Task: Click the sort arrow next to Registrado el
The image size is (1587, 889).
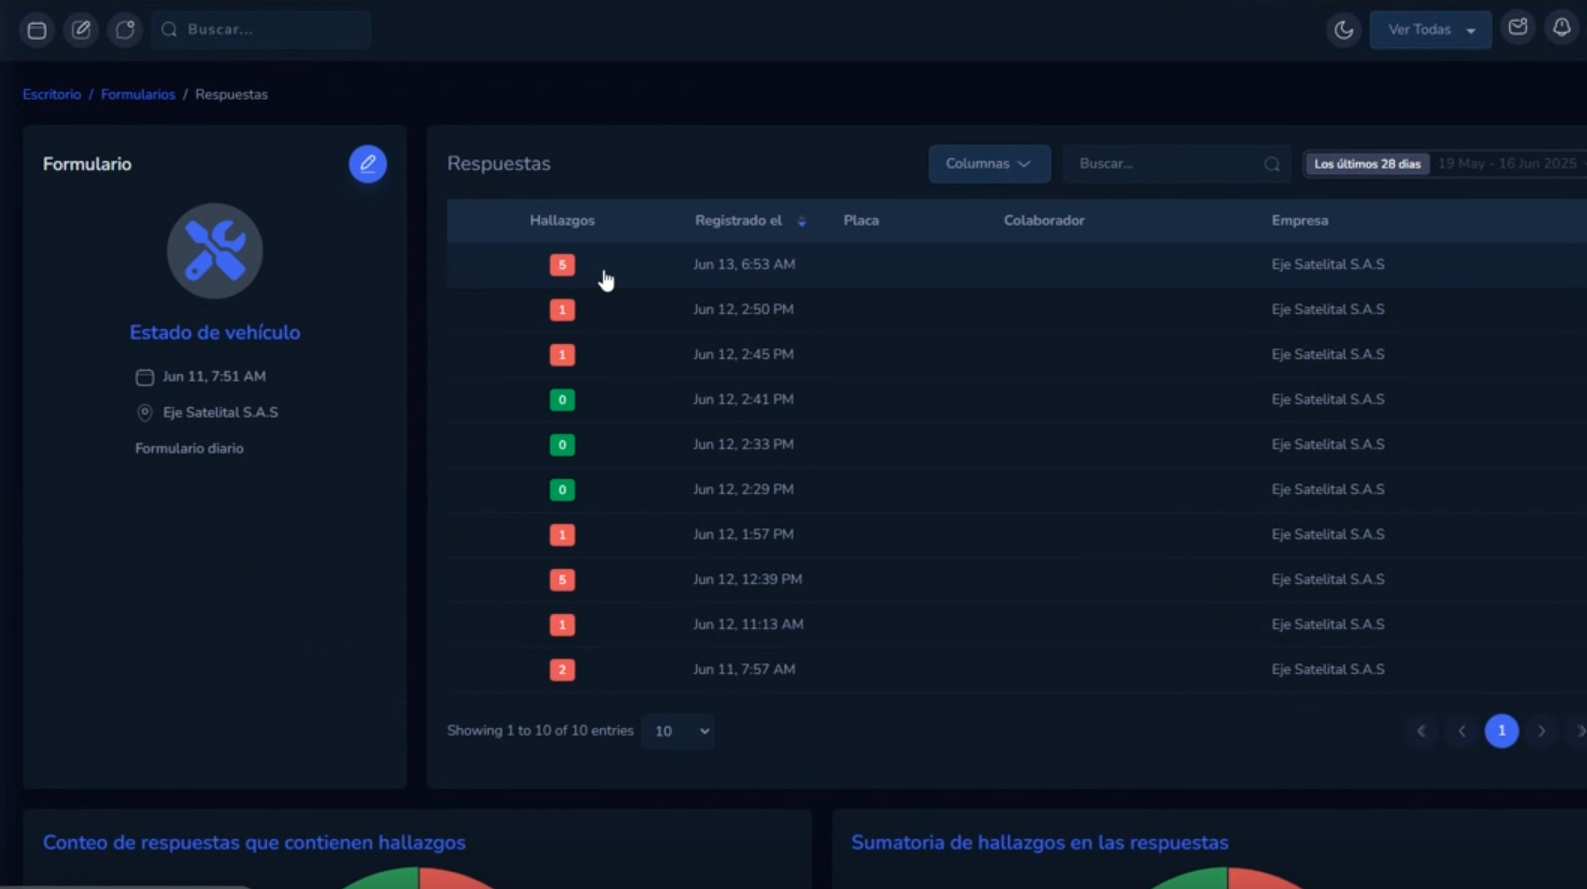Action: pos(802,221)
